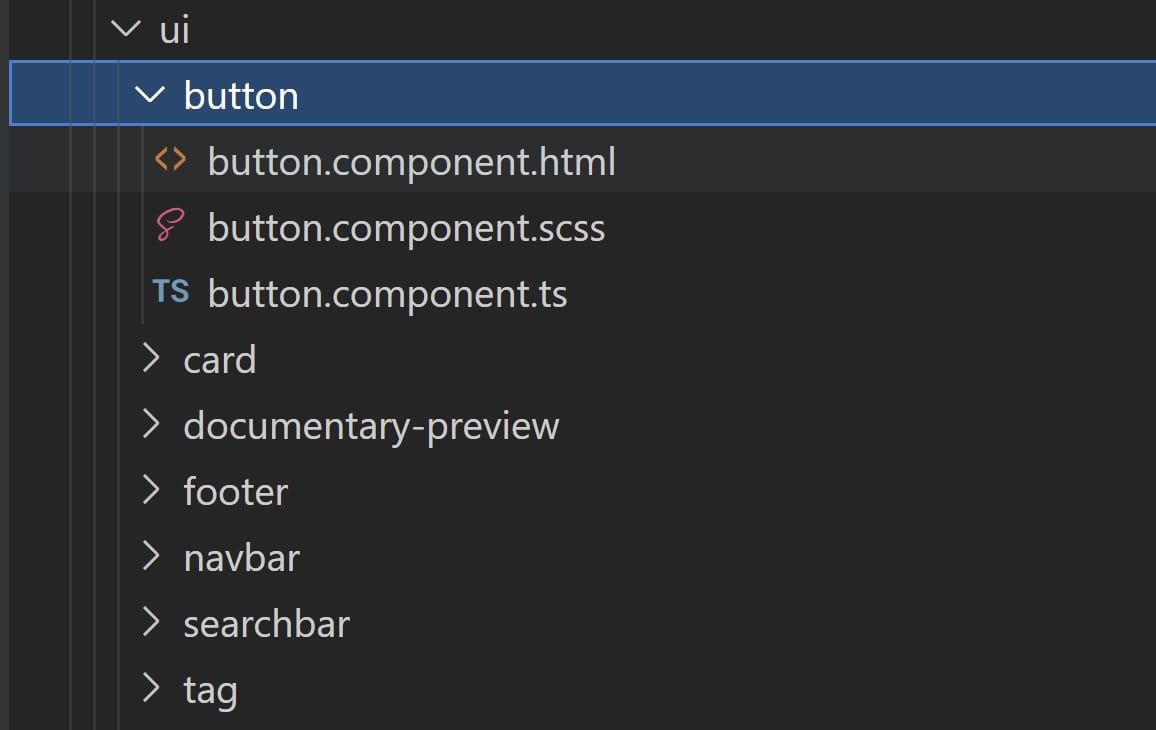Open button.component.html
Image resolution: width=1156 pixels, height=730 pixels.
click(410, 161)
